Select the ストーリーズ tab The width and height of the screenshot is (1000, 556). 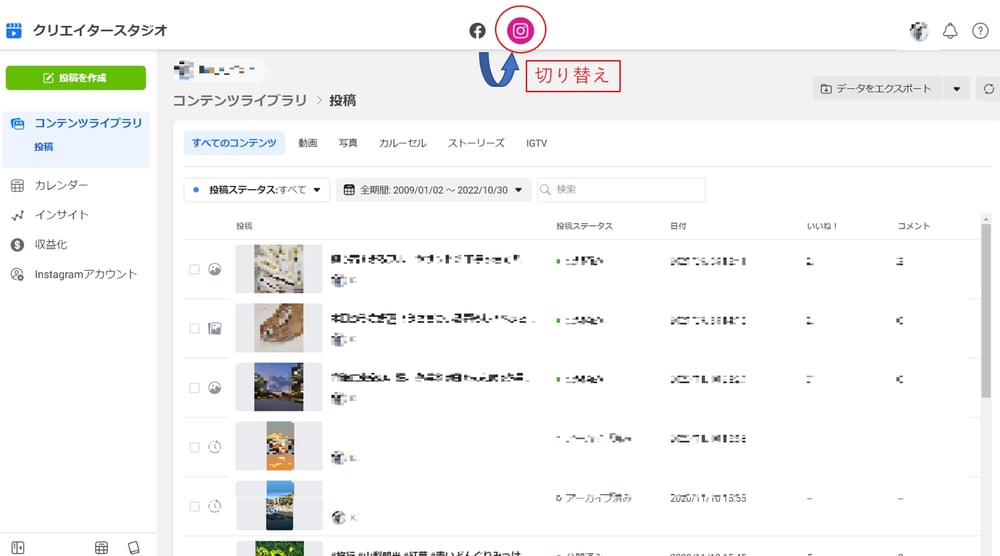[476, 143]
